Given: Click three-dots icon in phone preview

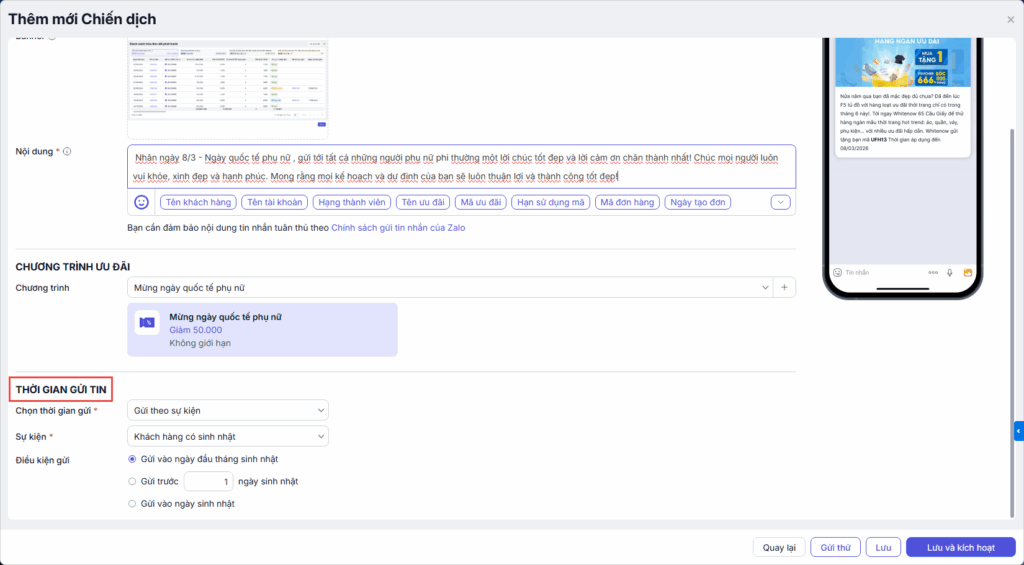Looking at the screenshot, I should (933, 272).
